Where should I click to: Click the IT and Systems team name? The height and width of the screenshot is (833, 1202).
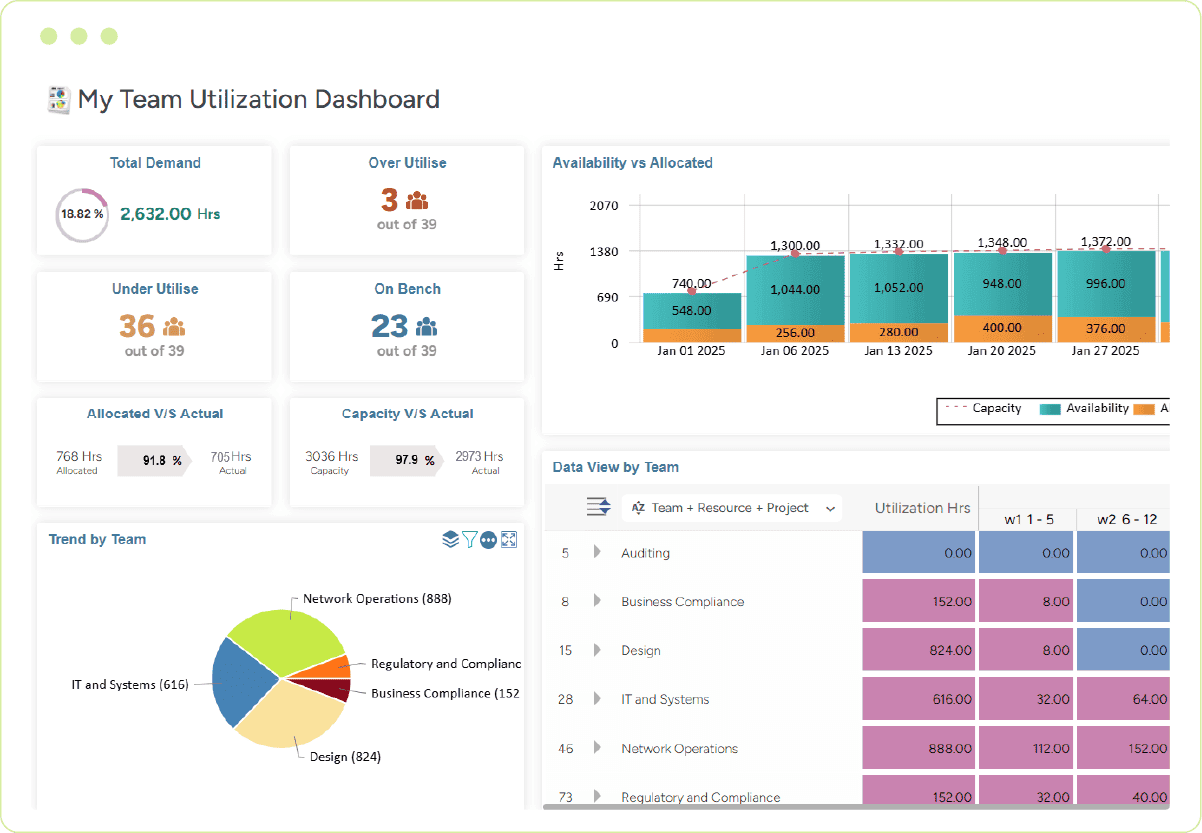coord(665,699)
